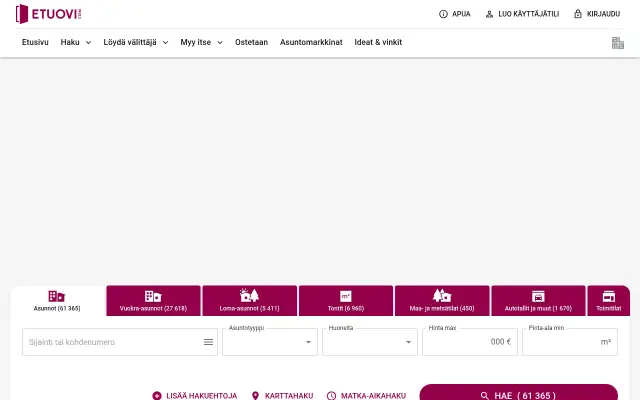Screen dimensions: 640x400
Task: Click the plus icon beside Lisää hakuehtoja
Action: [157, 396]
